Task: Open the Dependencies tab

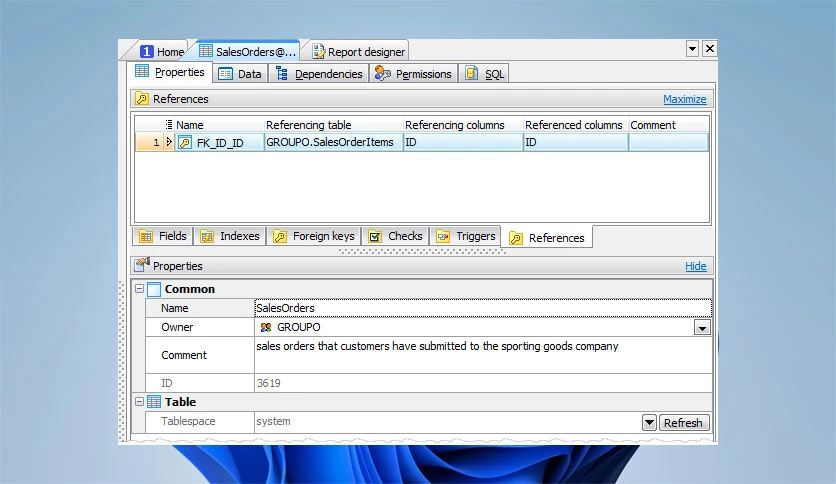Action: tap(319, 74)
